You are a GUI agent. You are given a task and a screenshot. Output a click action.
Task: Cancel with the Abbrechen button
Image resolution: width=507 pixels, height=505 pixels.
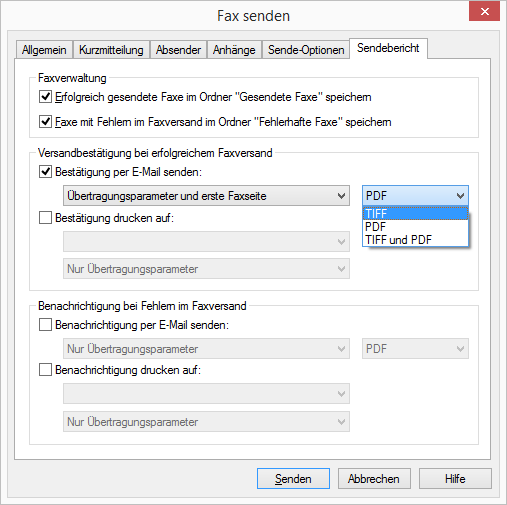[374, 479]
